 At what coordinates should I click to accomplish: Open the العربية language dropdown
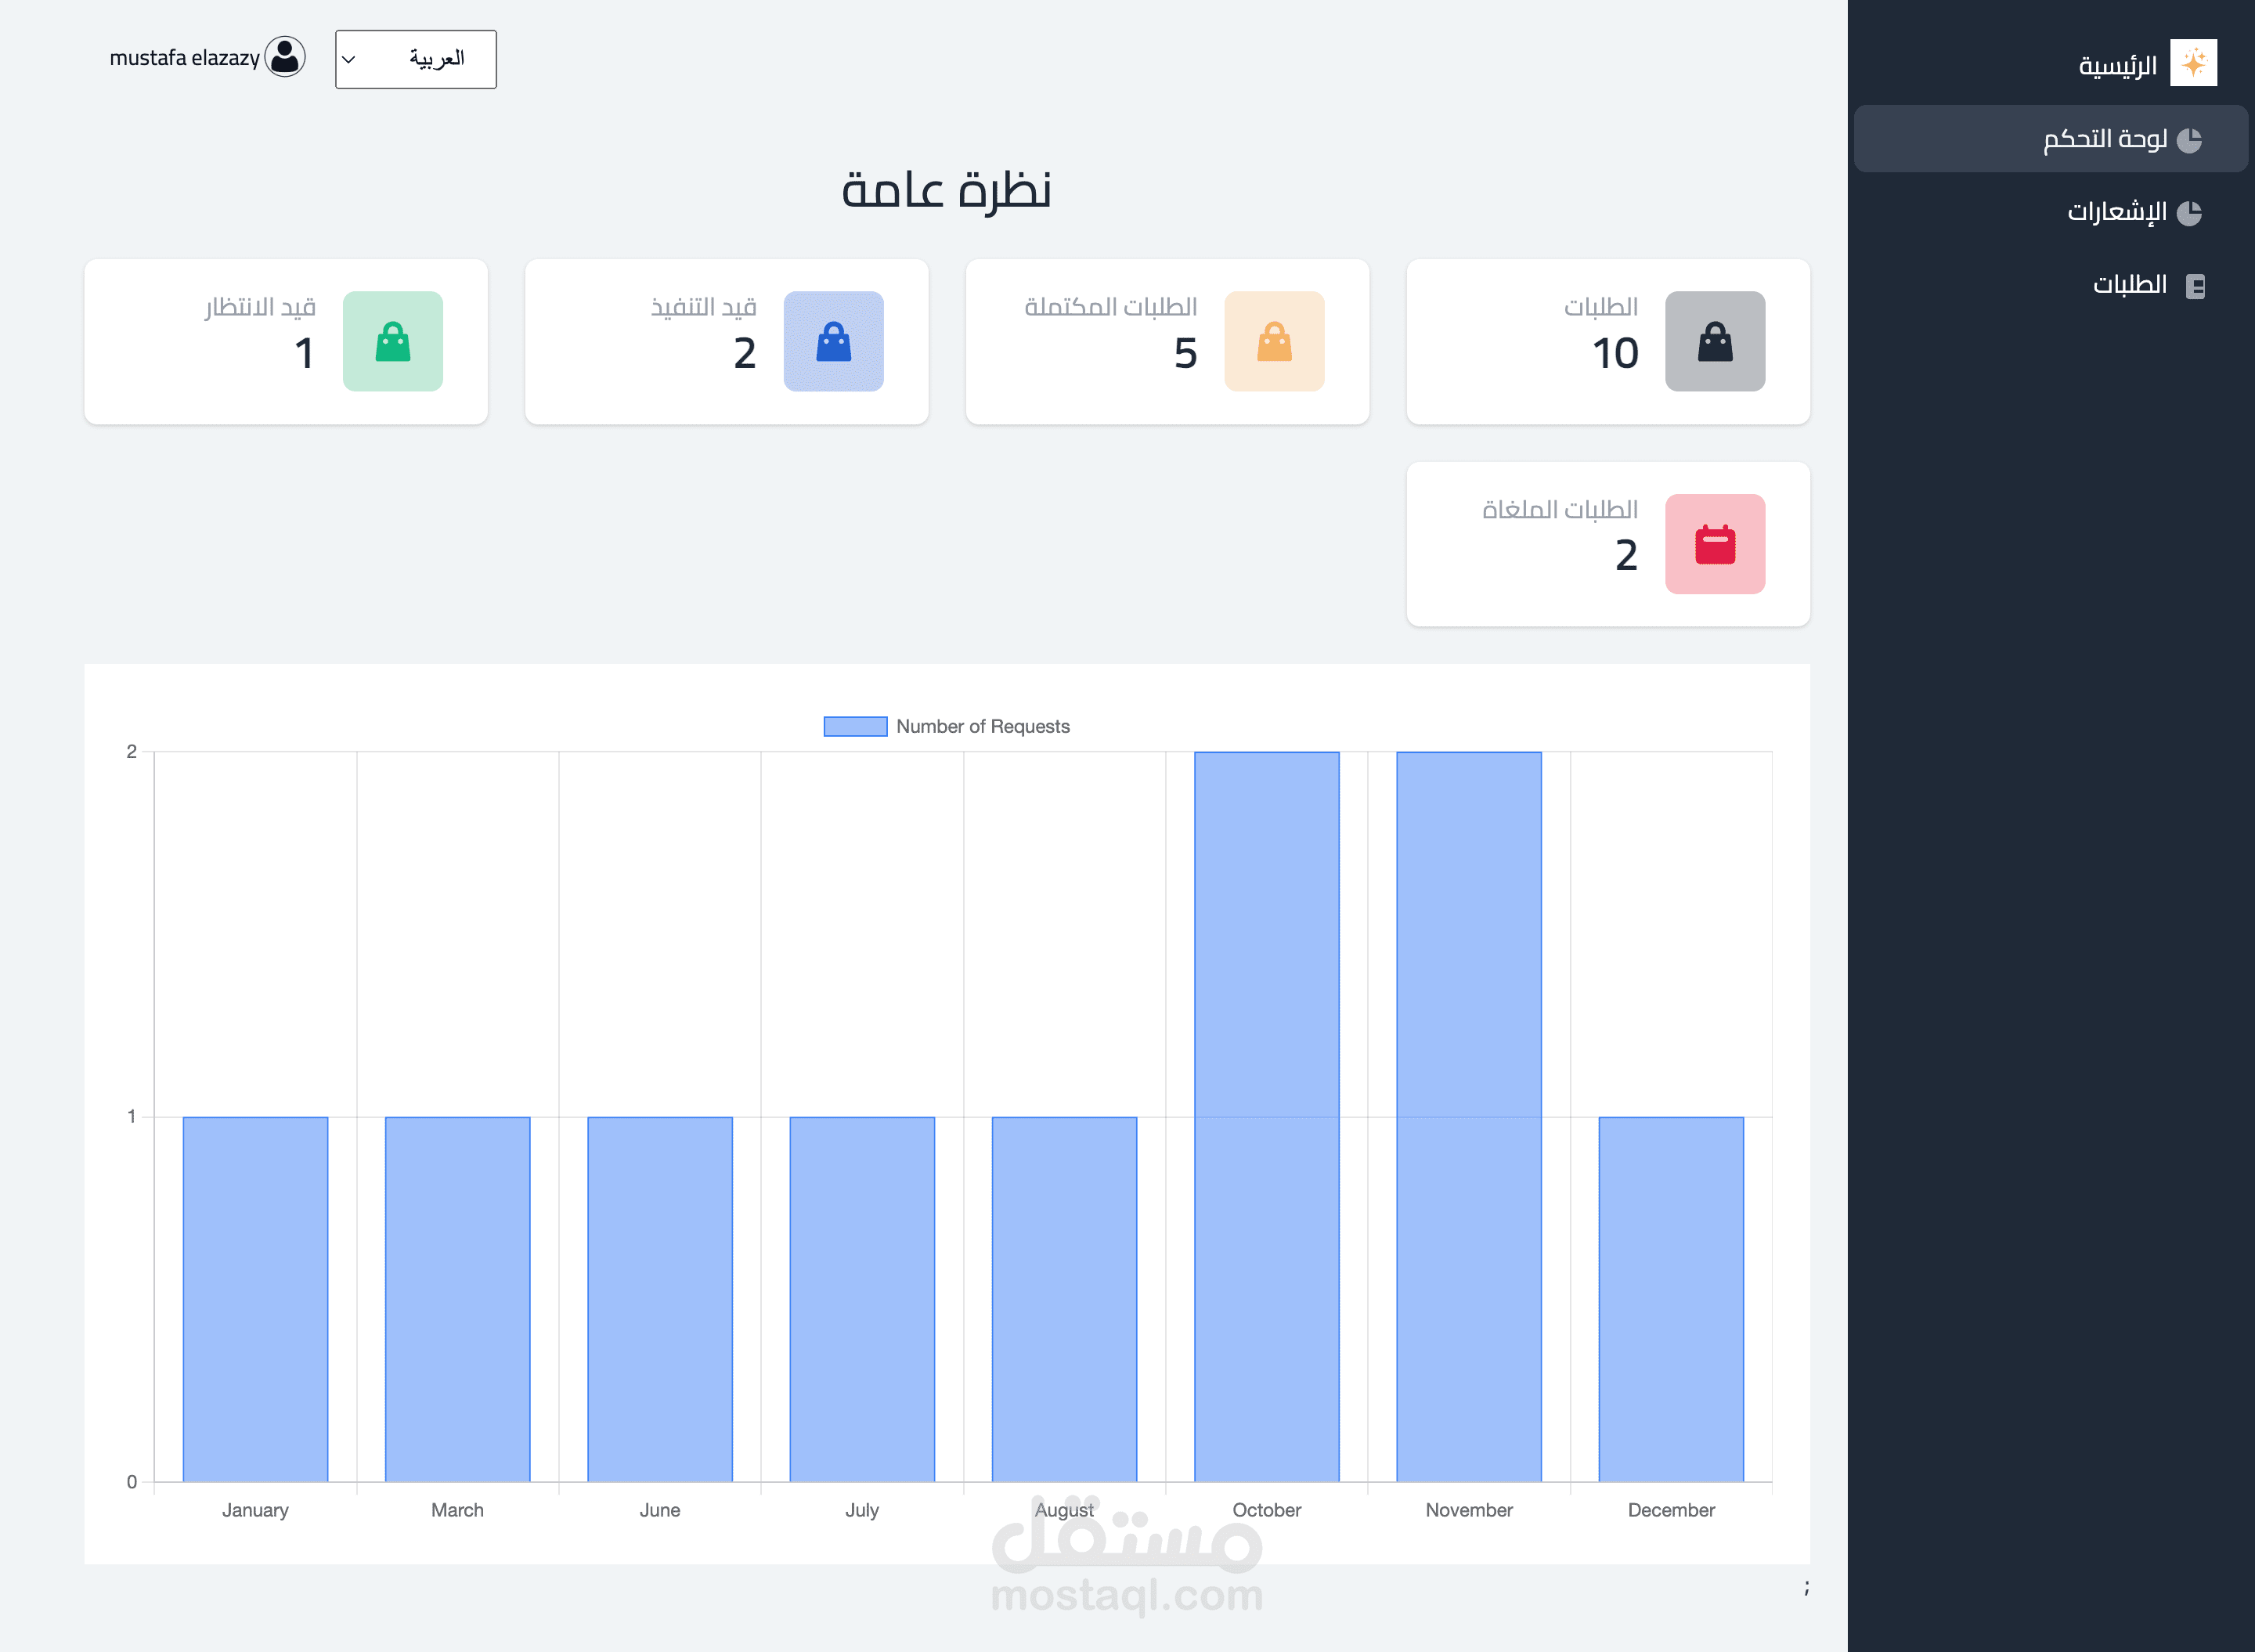415,59
